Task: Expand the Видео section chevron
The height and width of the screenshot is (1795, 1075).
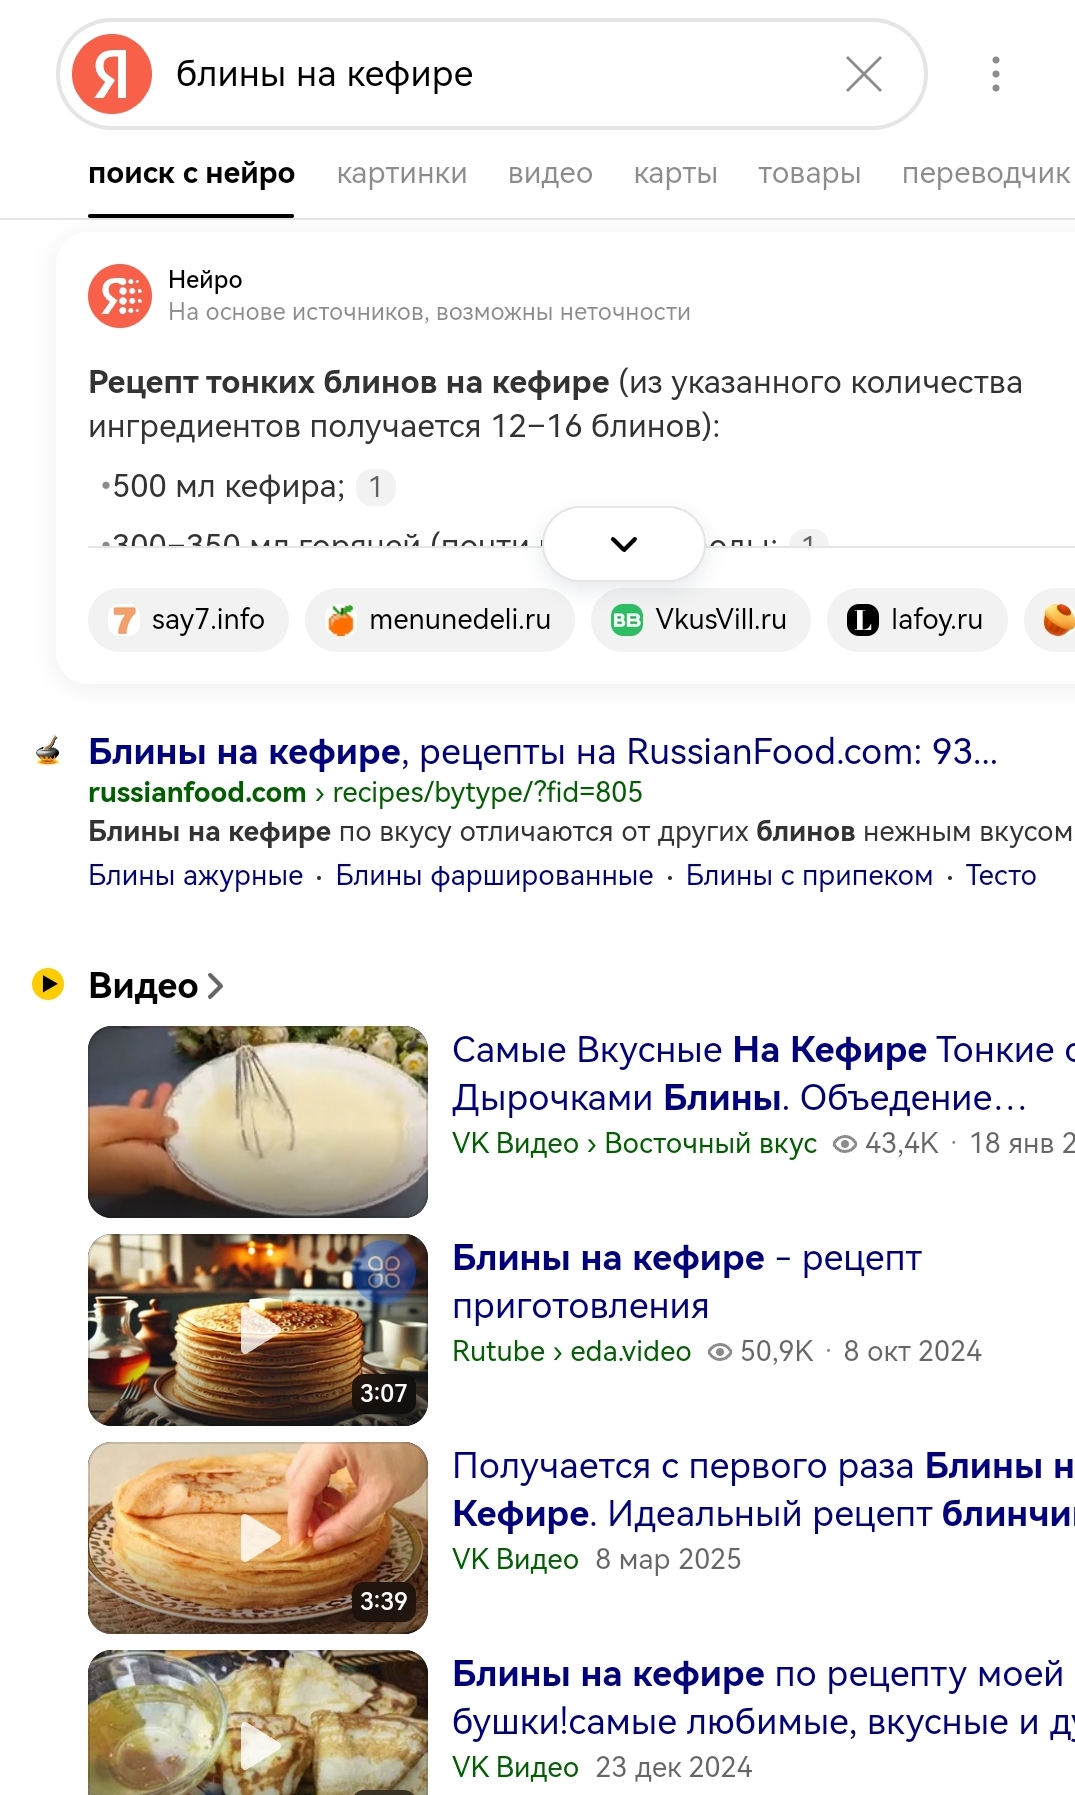Action: pos(215,986)
